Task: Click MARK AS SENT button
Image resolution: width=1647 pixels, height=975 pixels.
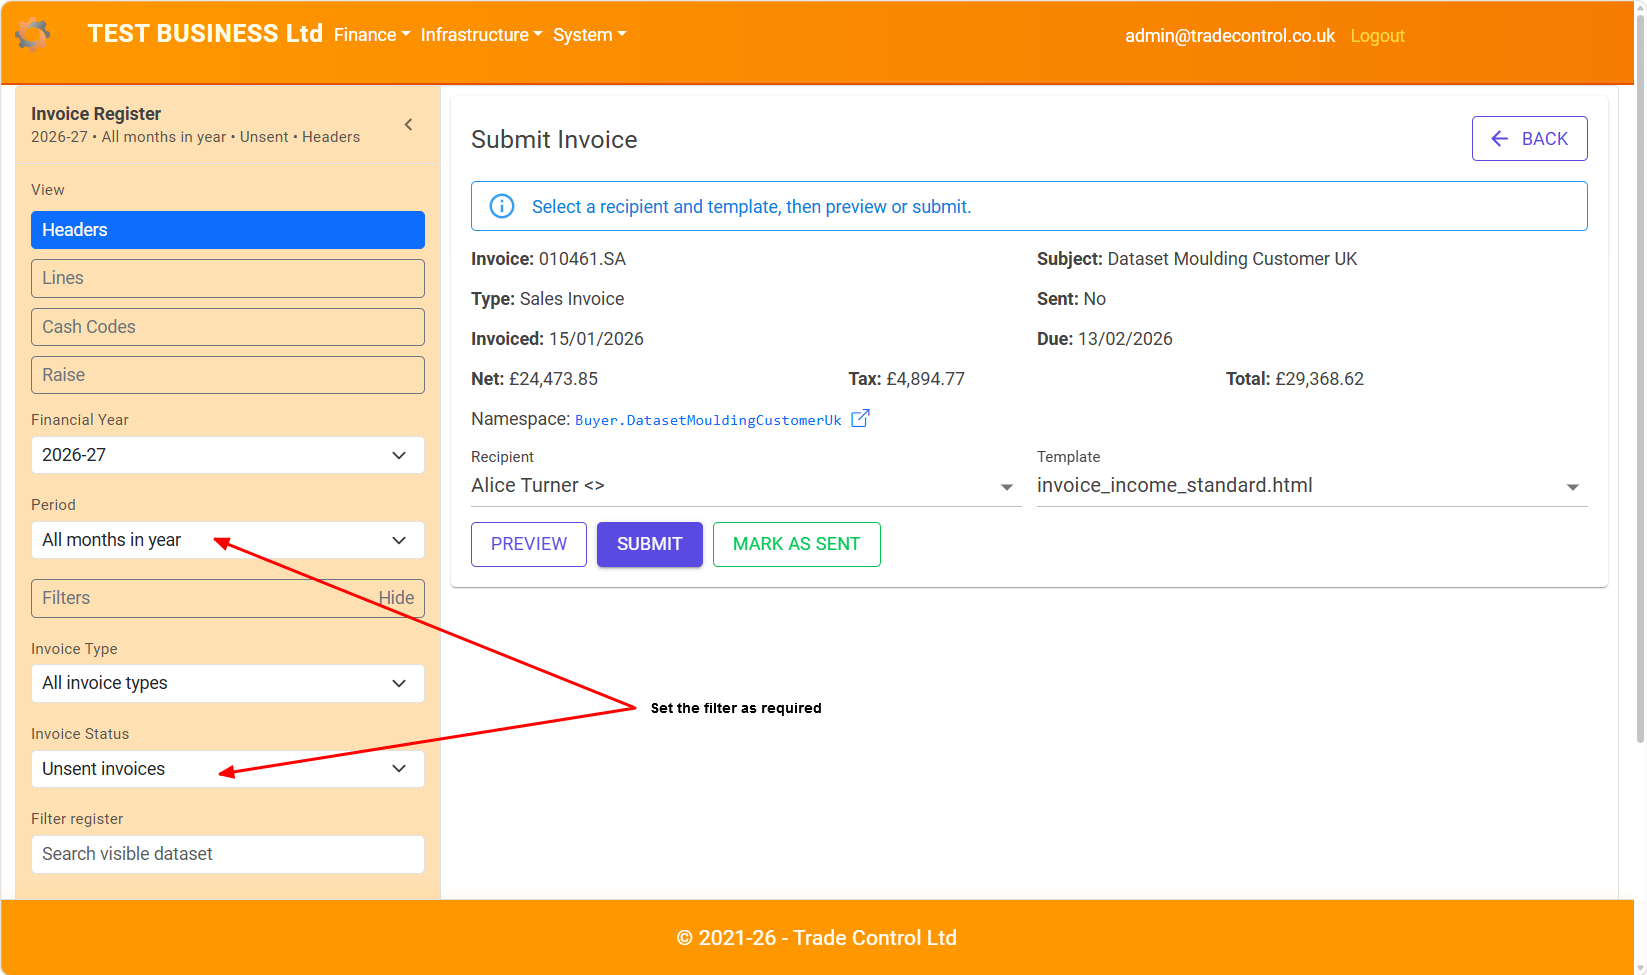Action: [x=797, y=544]
